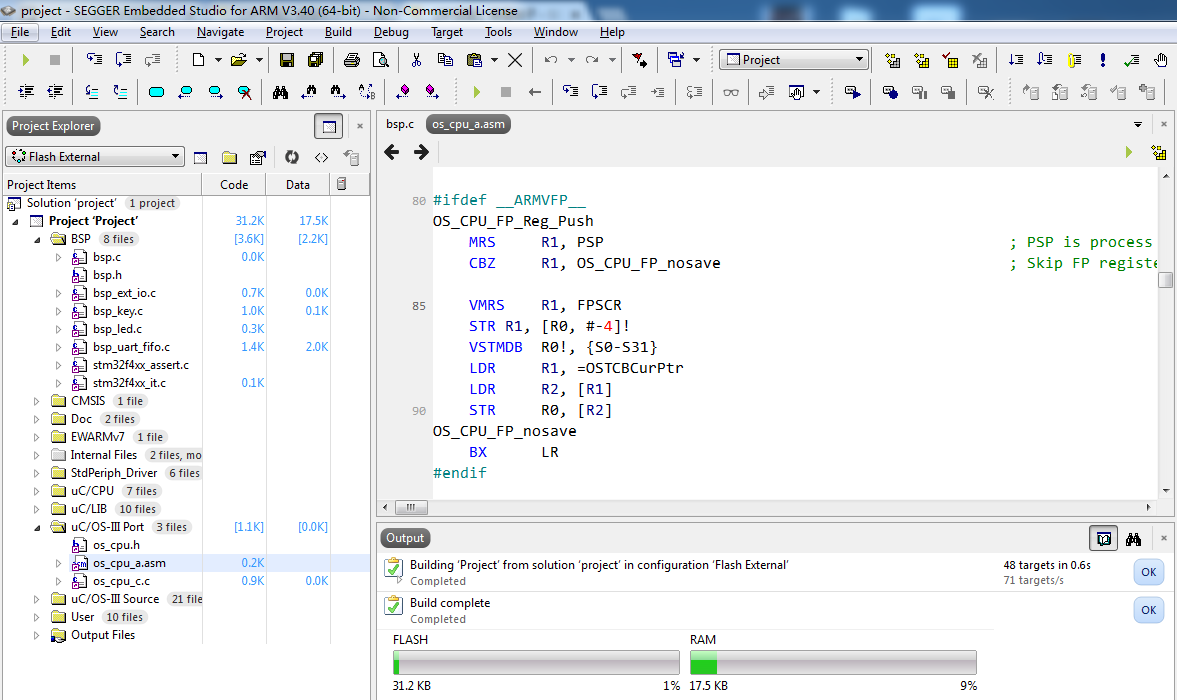Toggle the Output panel view button
1177x700 pixels.
click(1103, 539)
